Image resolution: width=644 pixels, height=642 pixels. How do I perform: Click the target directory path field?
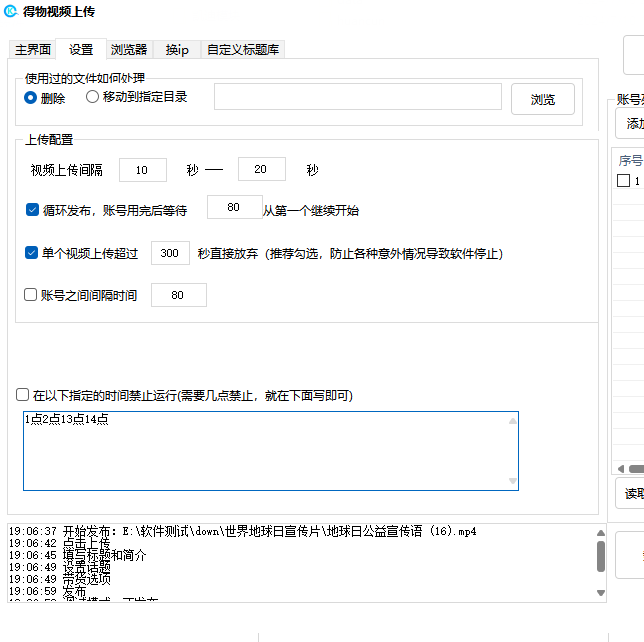358,97
